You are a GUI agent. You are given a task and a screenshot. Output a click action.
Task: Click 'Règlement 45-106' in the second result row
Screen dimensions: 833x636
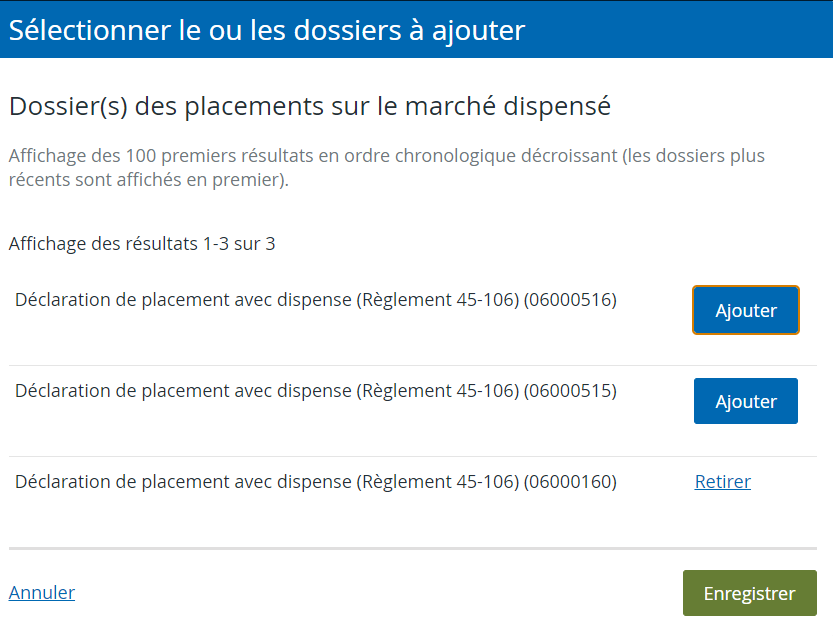(x=437, y=391)
